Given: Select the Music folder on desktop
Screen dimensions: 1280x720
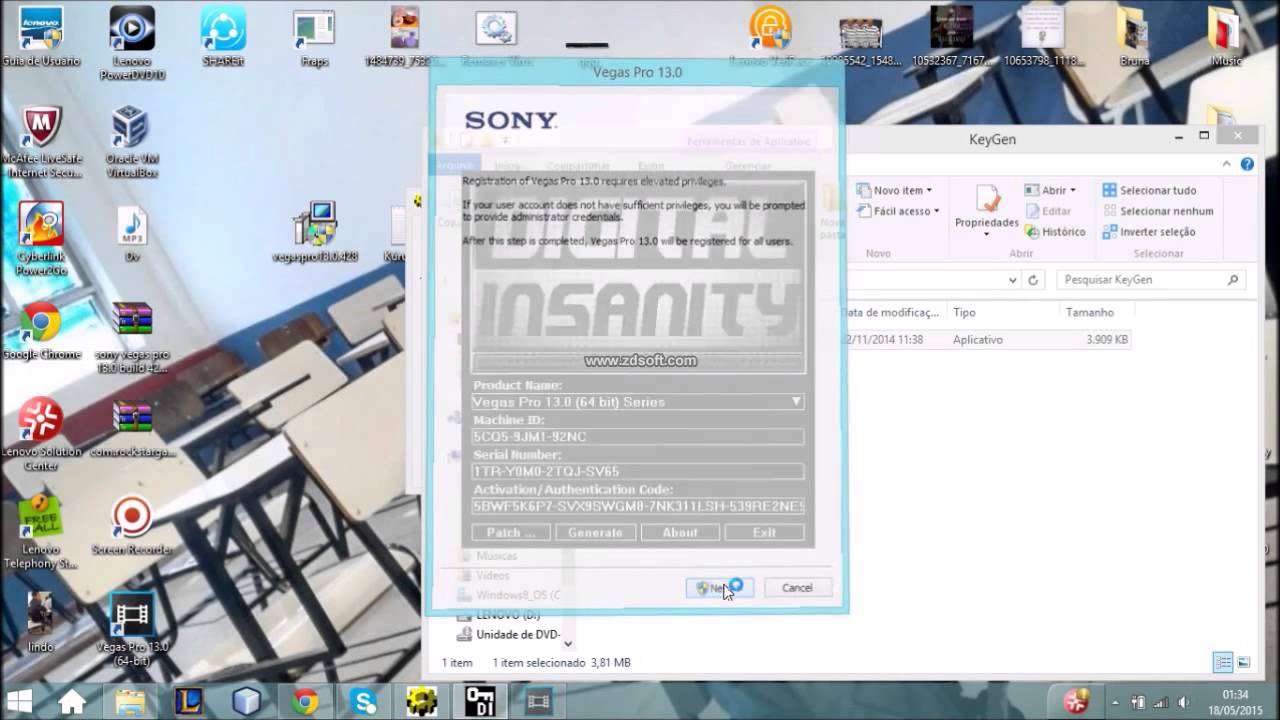Looking at the screenshot, I should tap(1226, 37).
